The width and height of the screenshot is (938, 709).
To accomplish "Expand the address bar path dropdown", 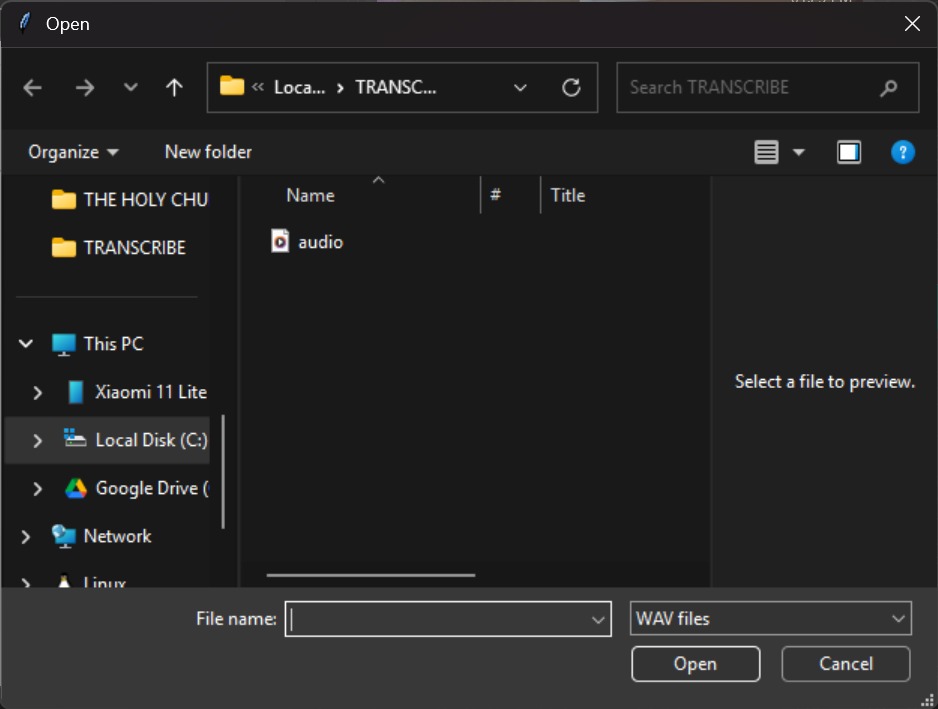I will click(520, 88).
